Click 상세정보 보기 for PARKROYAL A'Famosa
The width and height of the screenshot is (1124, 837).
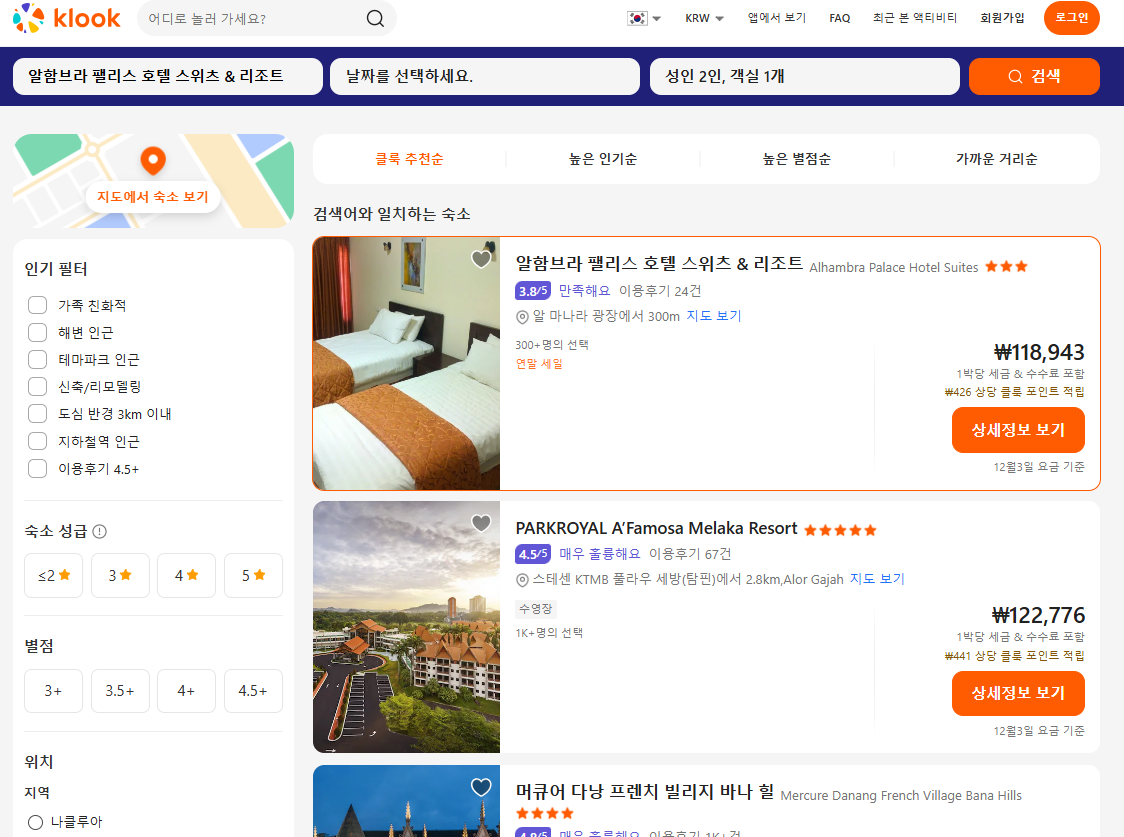1018,693
